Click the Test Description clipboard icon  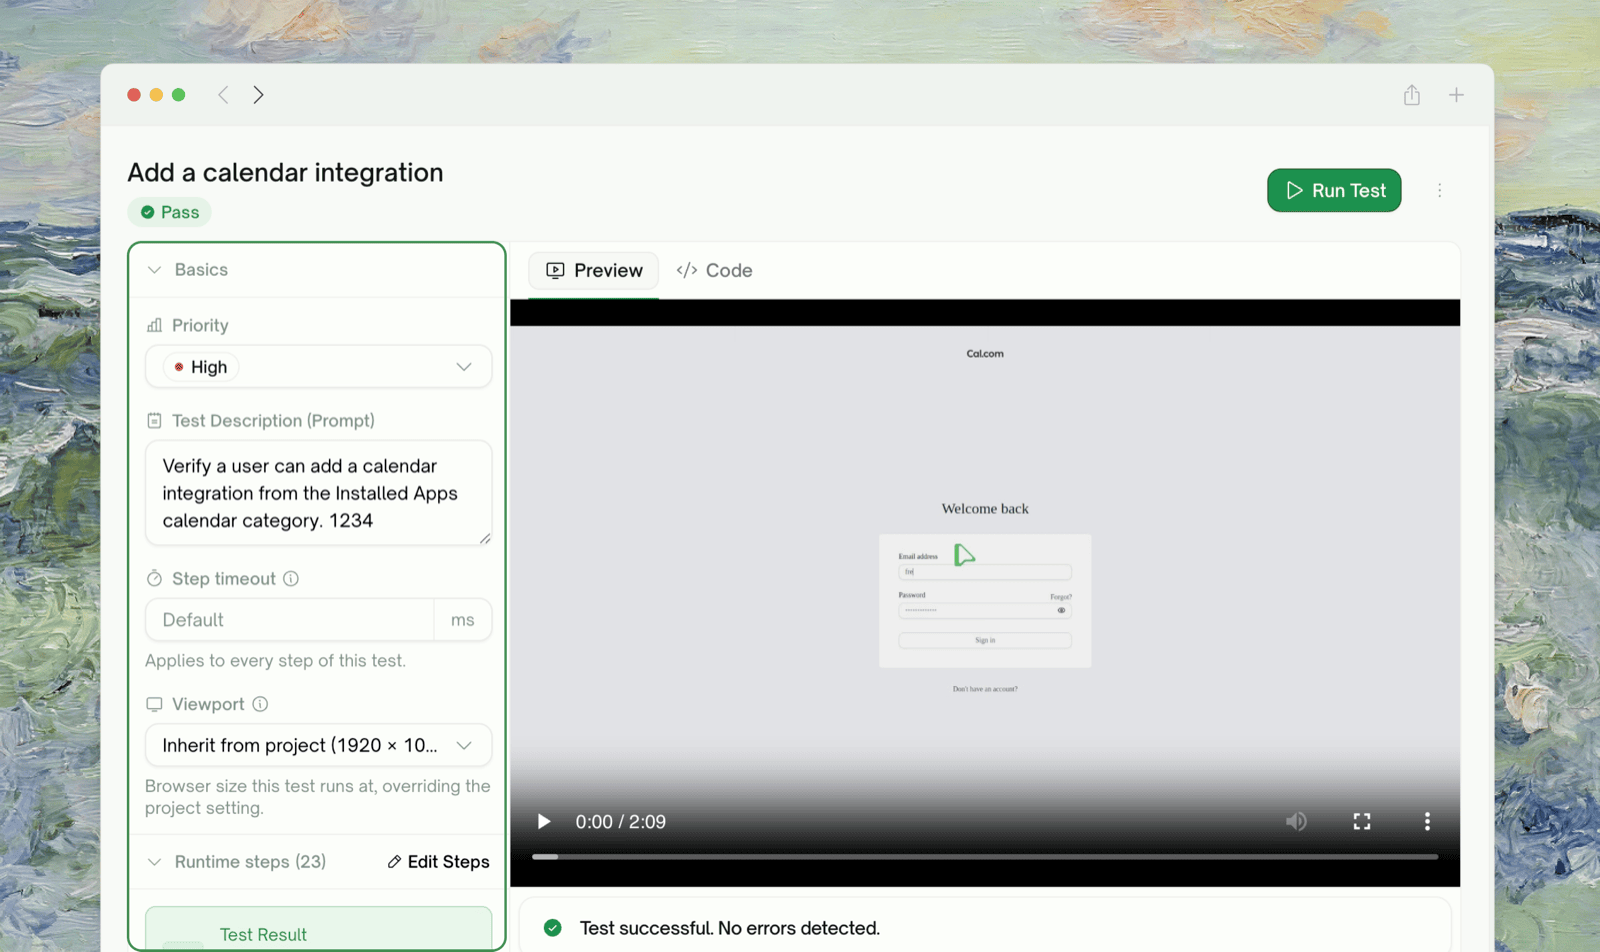tap(154, 421)
